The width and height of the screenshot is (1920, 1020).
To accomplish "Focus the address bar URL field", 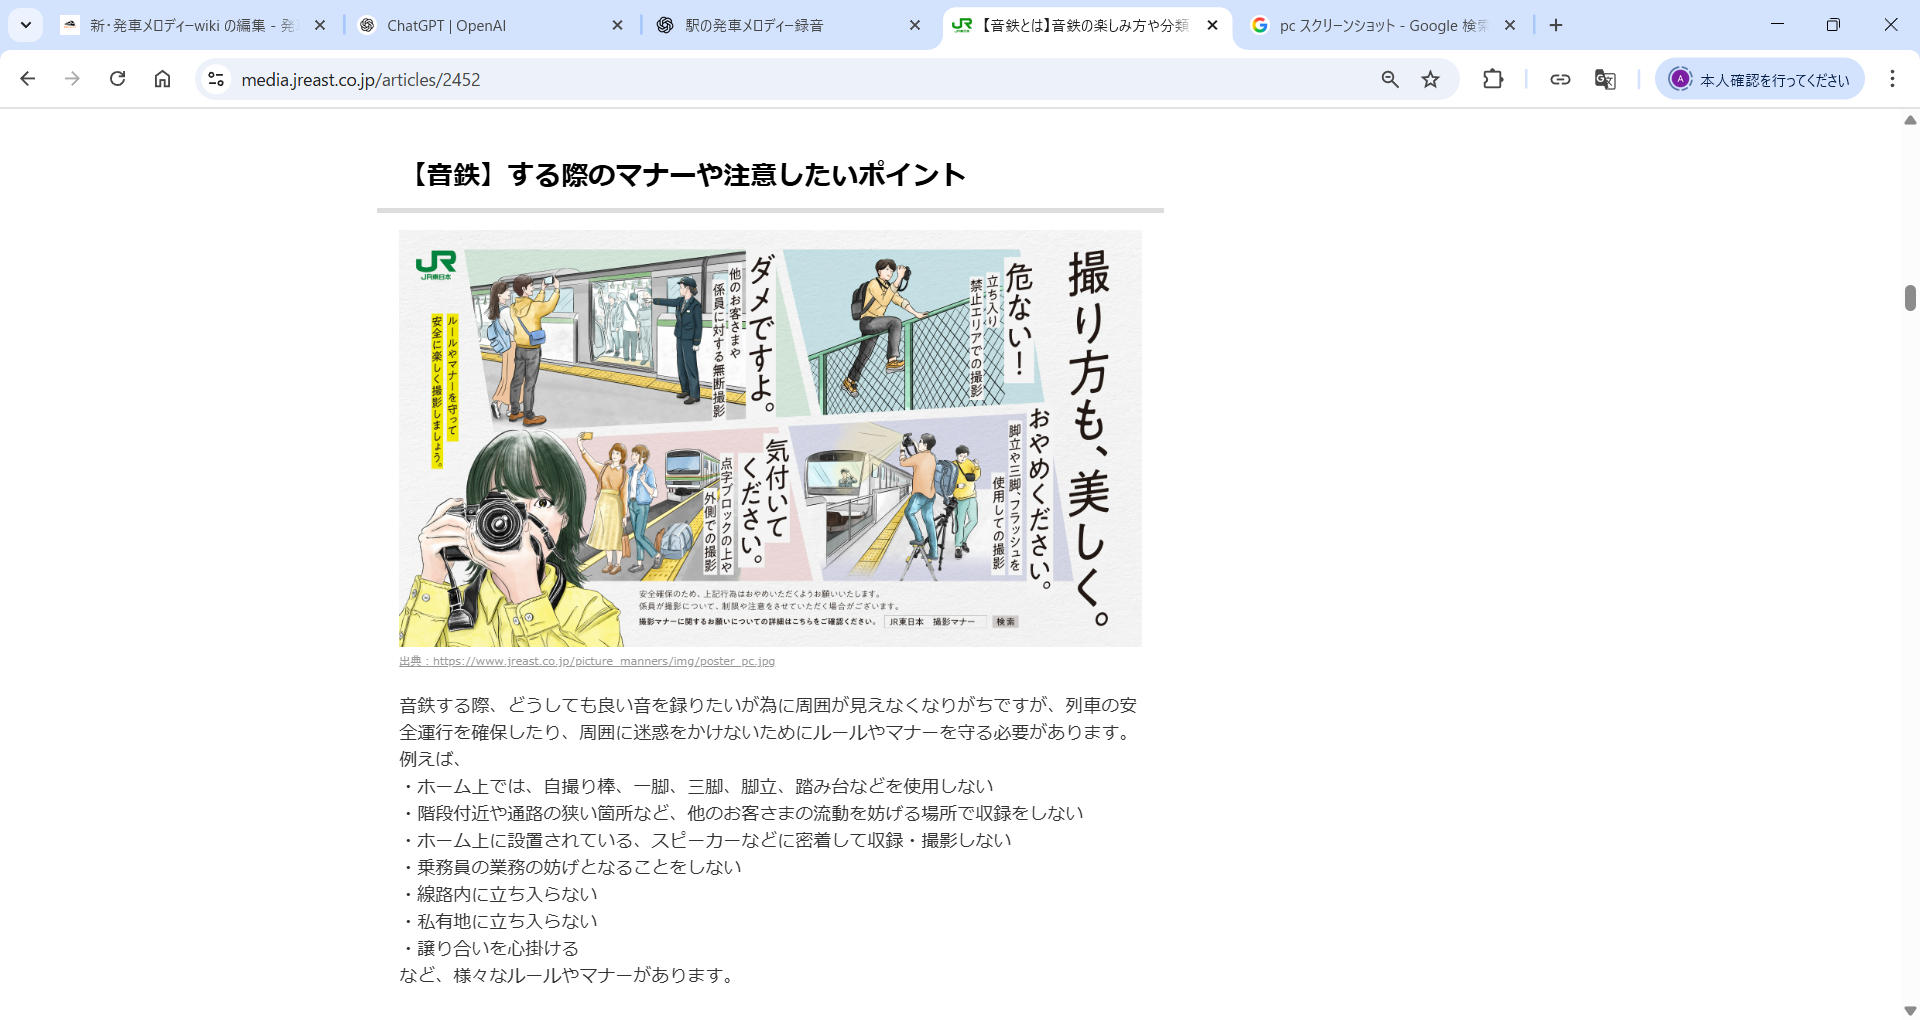I will (x=800, y=79).
